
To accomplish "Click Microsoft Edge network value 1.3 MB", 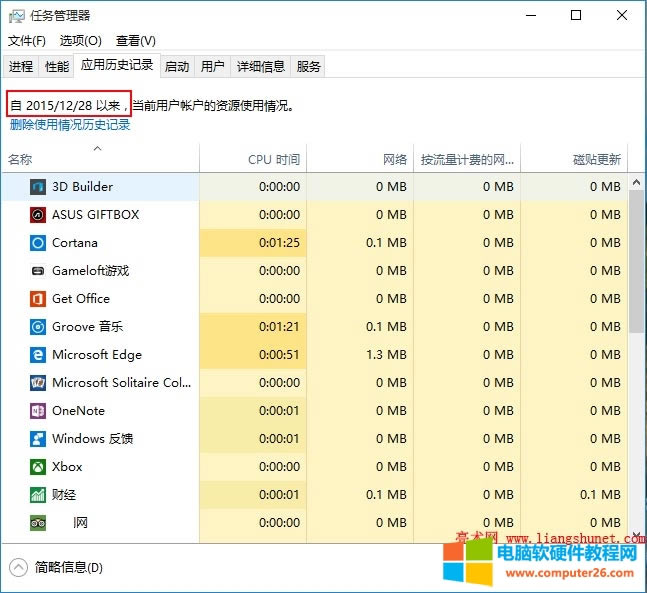I will [386, 355].
